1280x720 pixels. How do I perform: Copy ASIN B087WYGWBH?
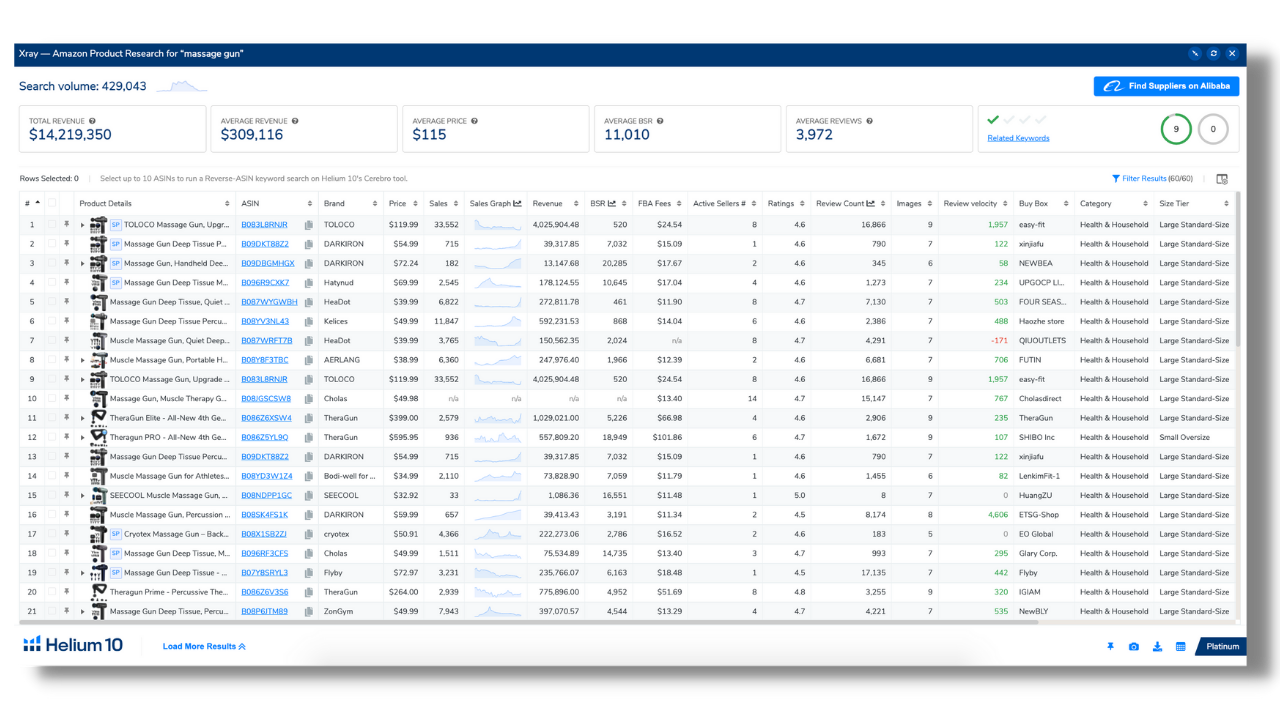tap(310, 302)
